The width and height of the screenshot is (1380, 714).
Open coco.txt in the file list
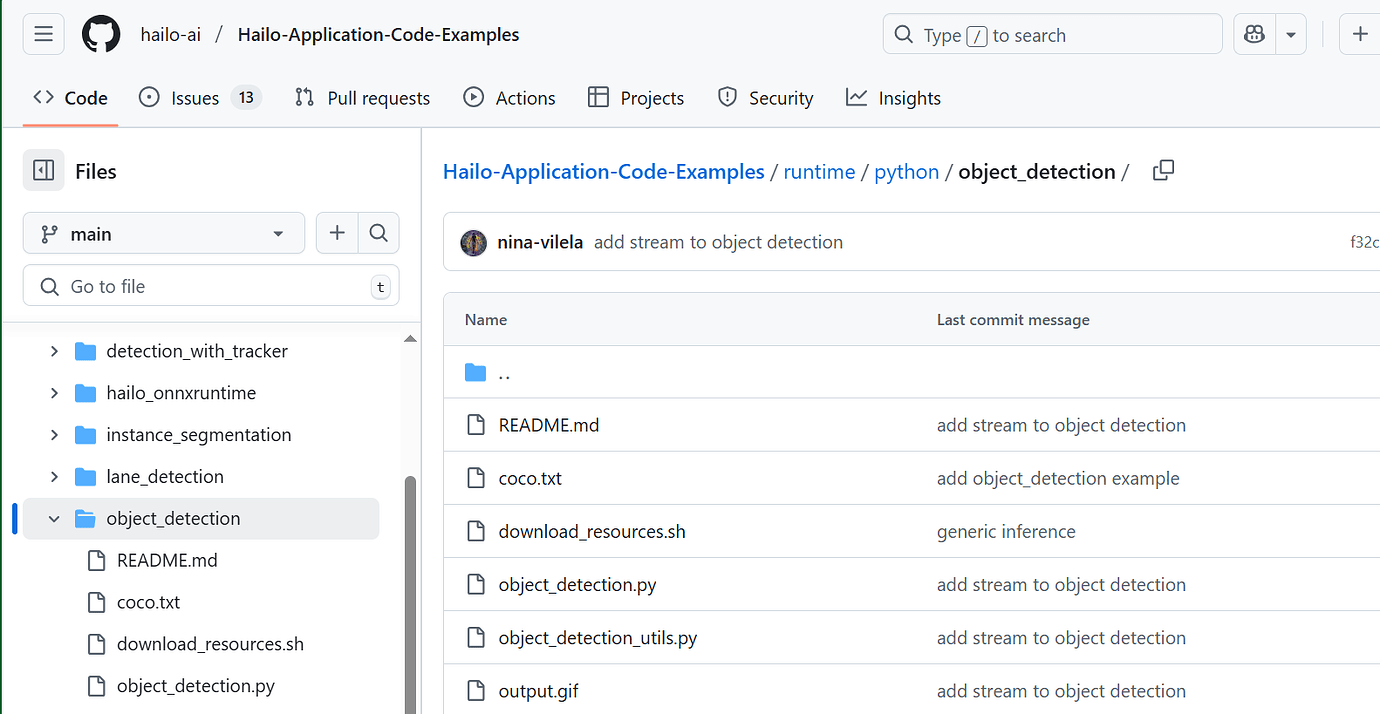pos(530,478)
